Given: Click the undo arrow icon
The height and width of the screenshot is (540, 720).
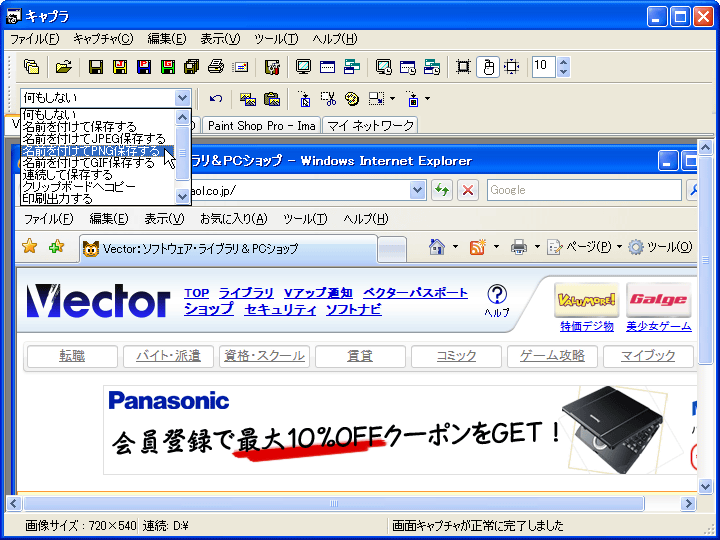Looking at the screenshot, I should click(216, 98).
